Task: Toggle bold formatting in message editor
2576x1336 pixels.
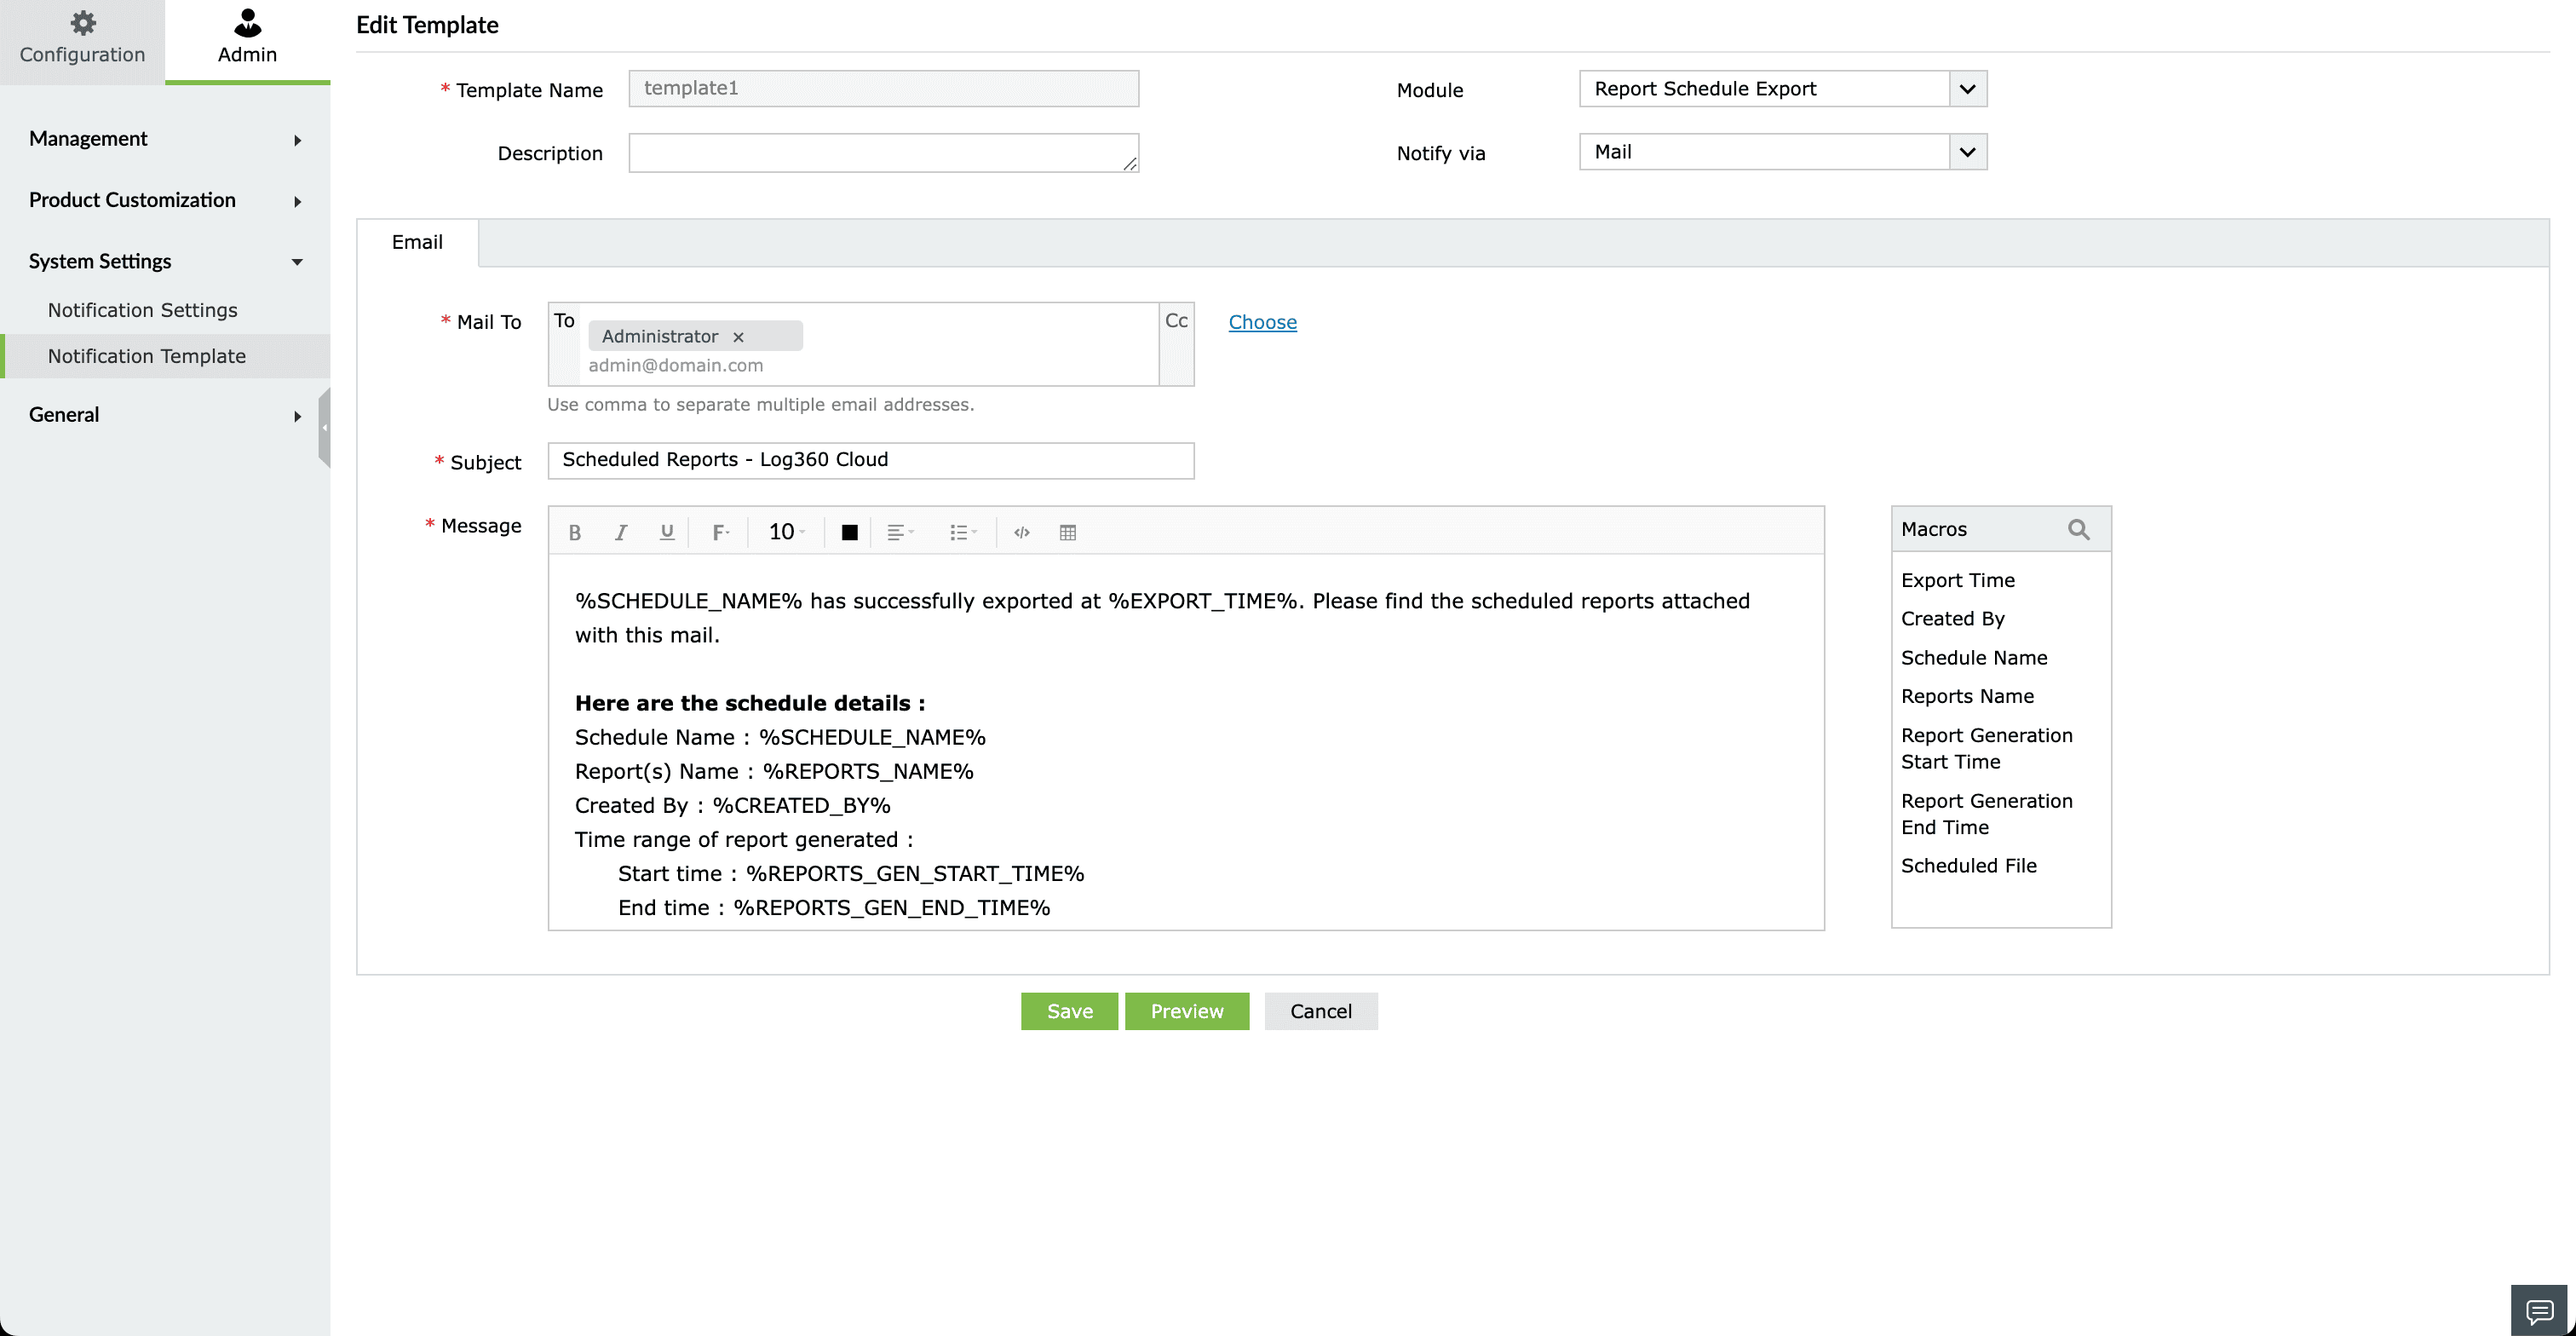Action: 575,533
